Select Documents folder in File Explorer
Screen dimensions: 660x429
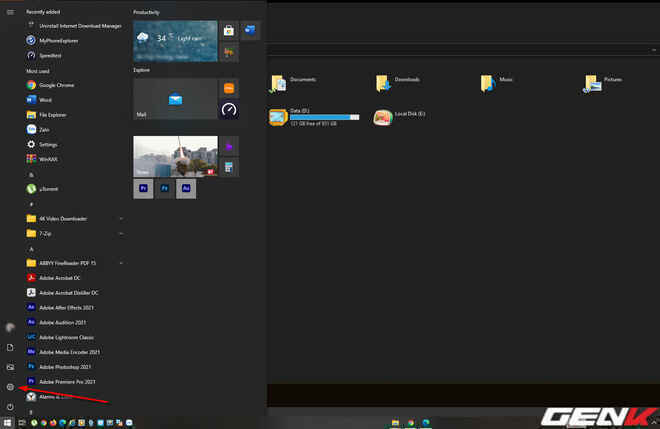coord(294,83)
